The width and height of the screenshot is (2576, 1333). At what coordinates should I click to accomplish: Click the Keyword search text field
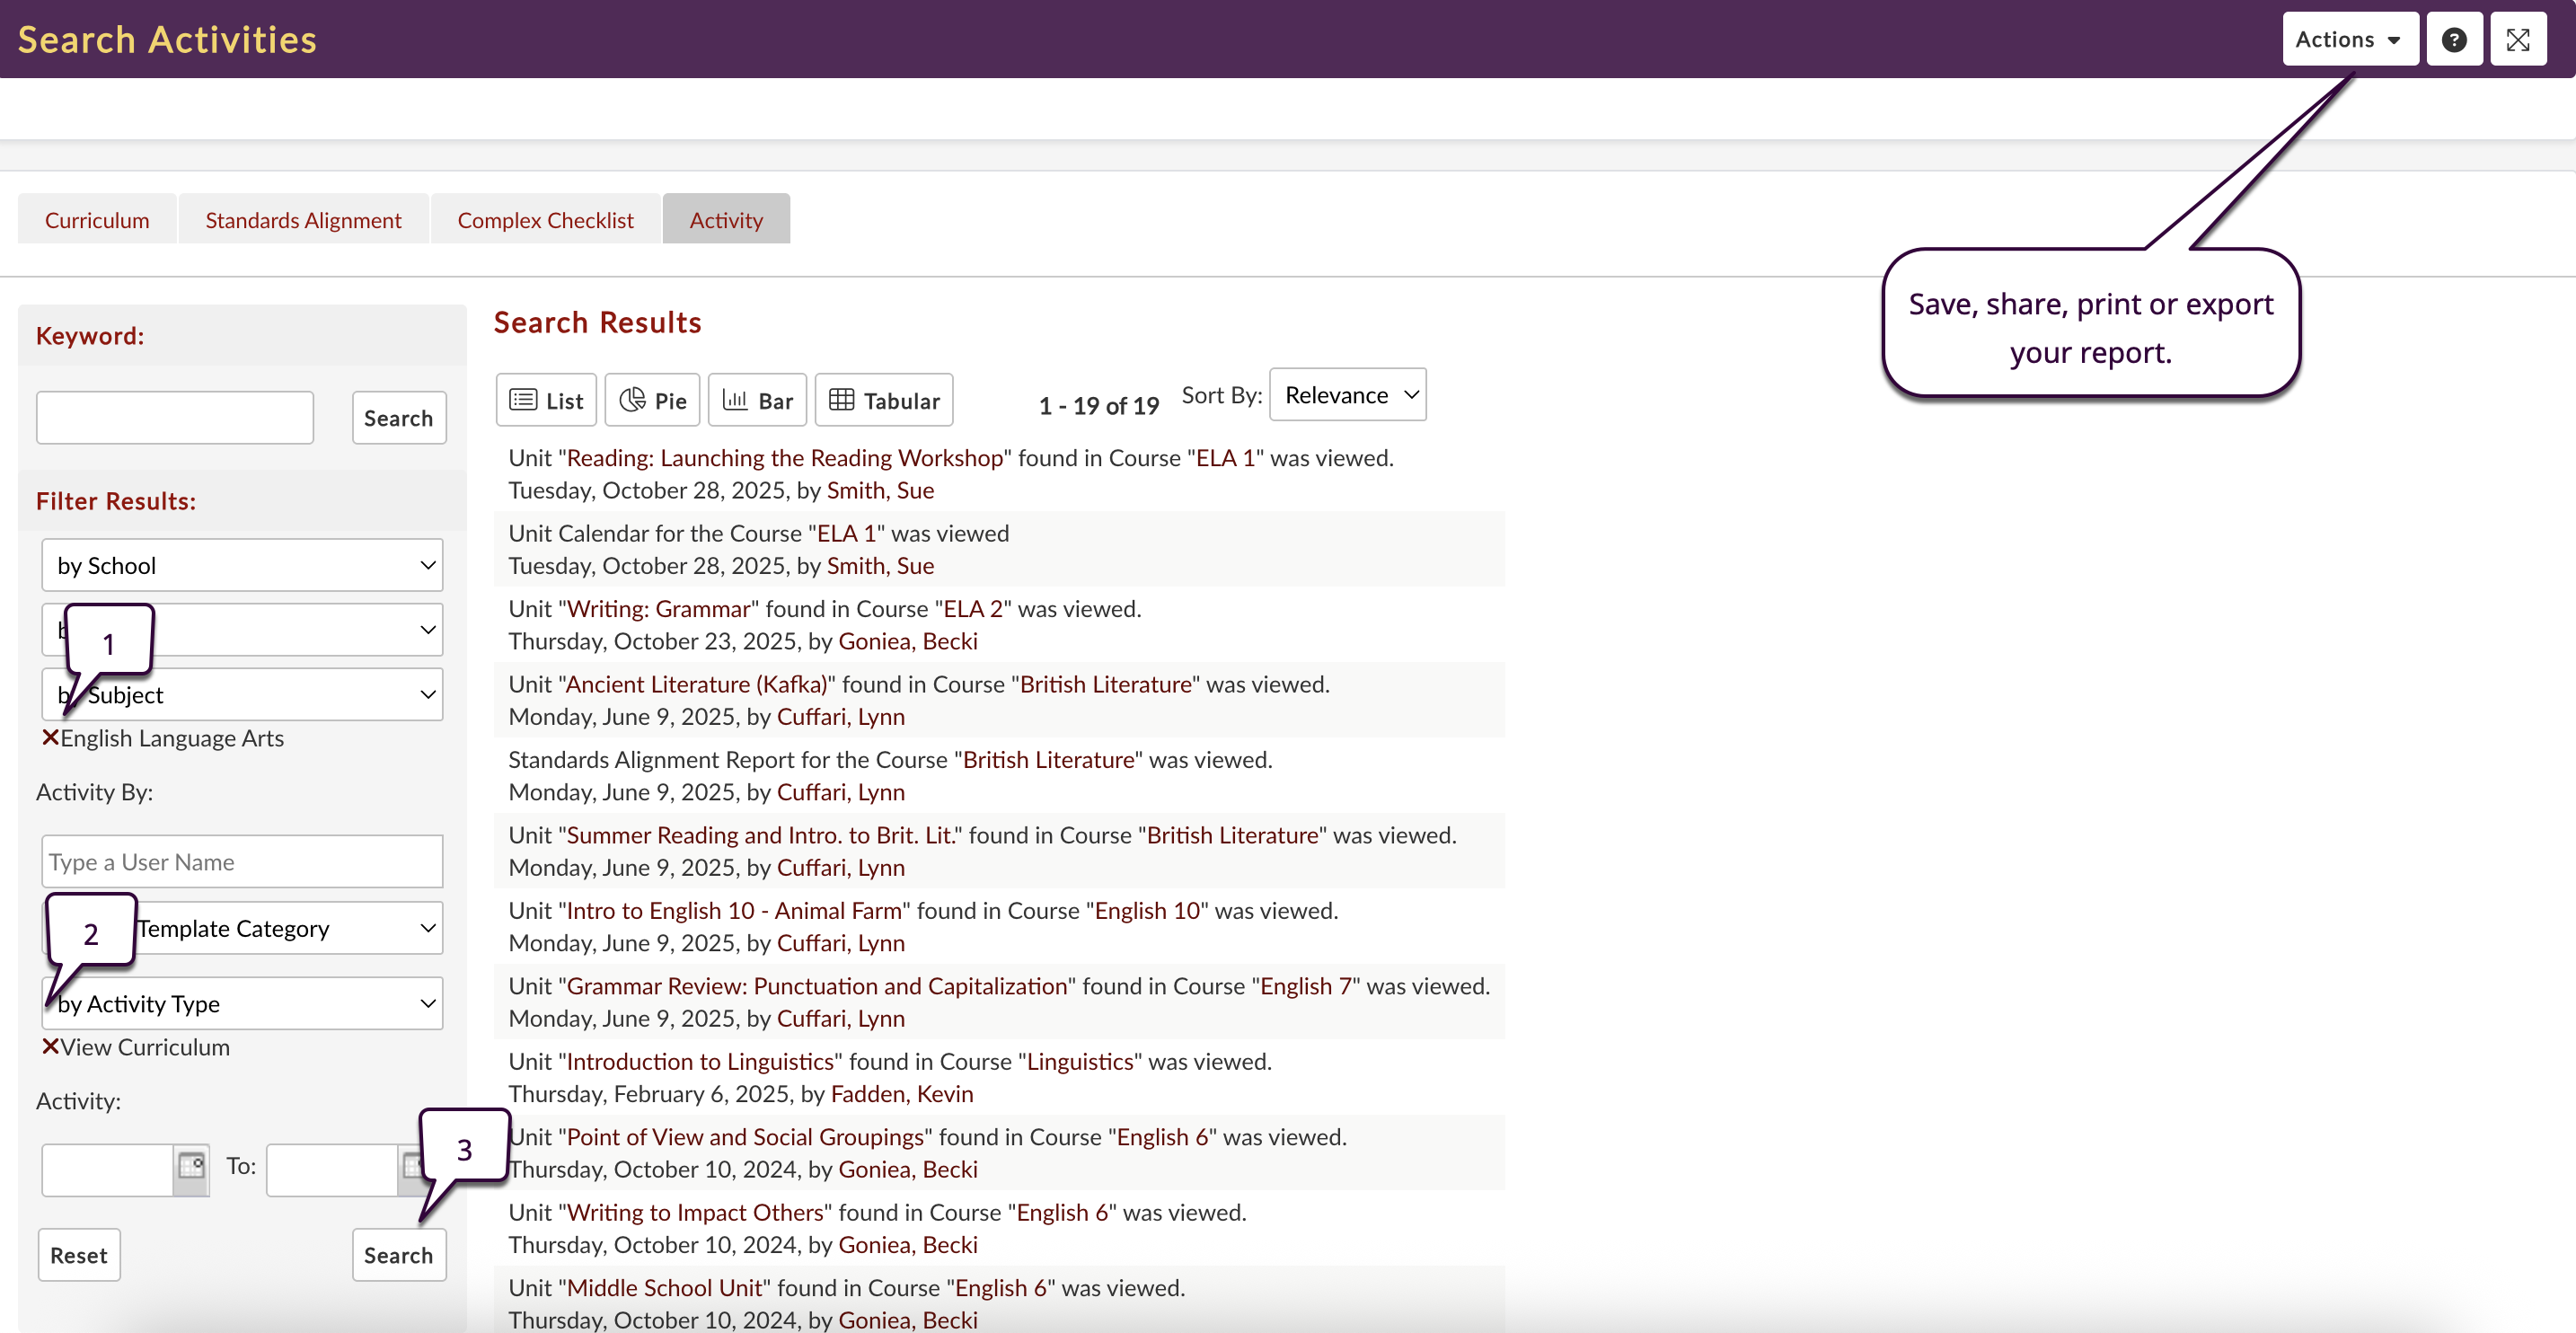[x=175, y=418]
